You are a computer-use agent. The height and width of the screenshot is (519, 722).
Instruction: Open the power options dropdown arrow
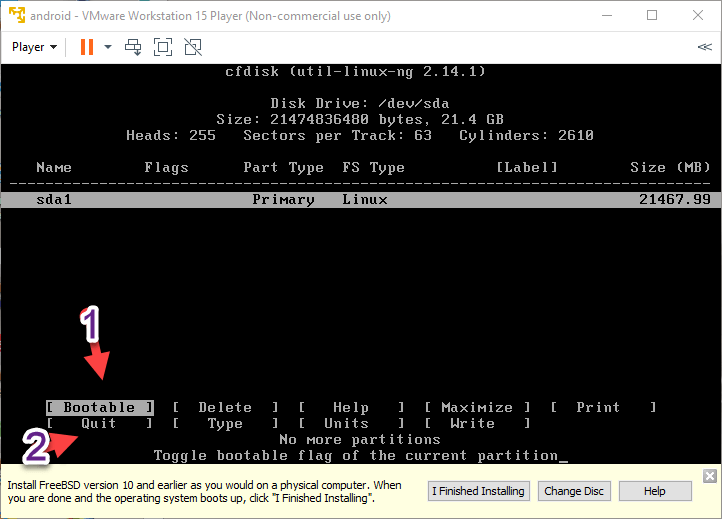(108, 47)
